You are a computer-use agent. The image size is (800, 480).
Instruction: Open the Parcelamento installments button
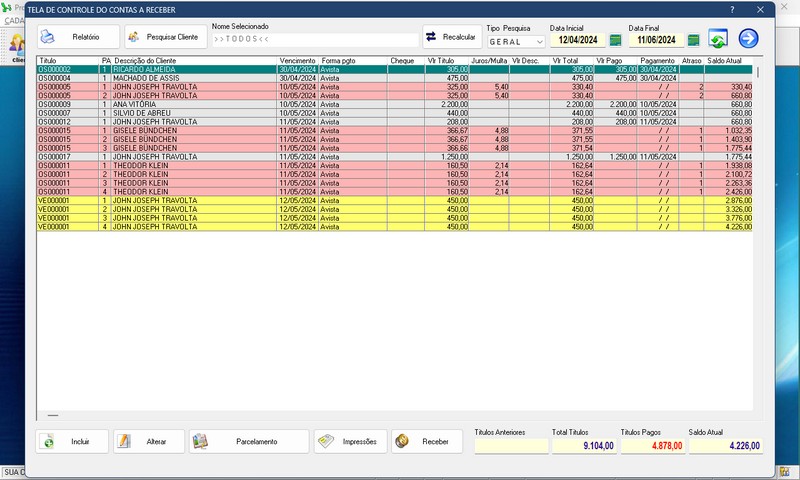tap(249, 441)
